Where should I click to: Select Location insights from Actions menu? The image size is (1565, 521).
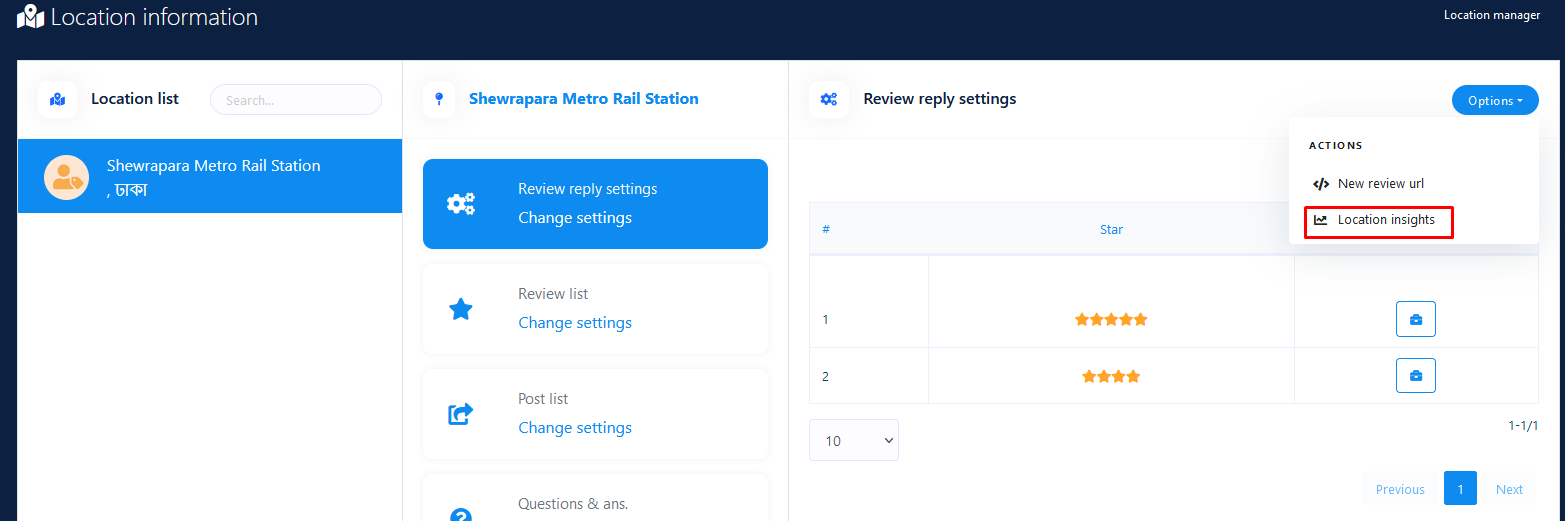[x=1385, y=220]
